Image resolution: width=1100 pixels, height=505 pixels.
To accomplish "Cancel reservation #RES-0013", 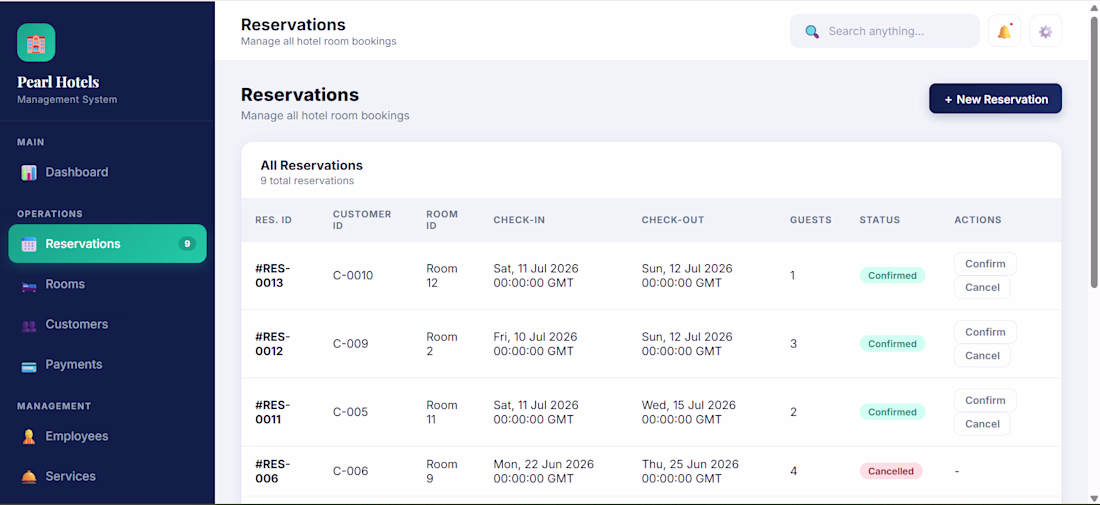I will (x=982, y=287).
